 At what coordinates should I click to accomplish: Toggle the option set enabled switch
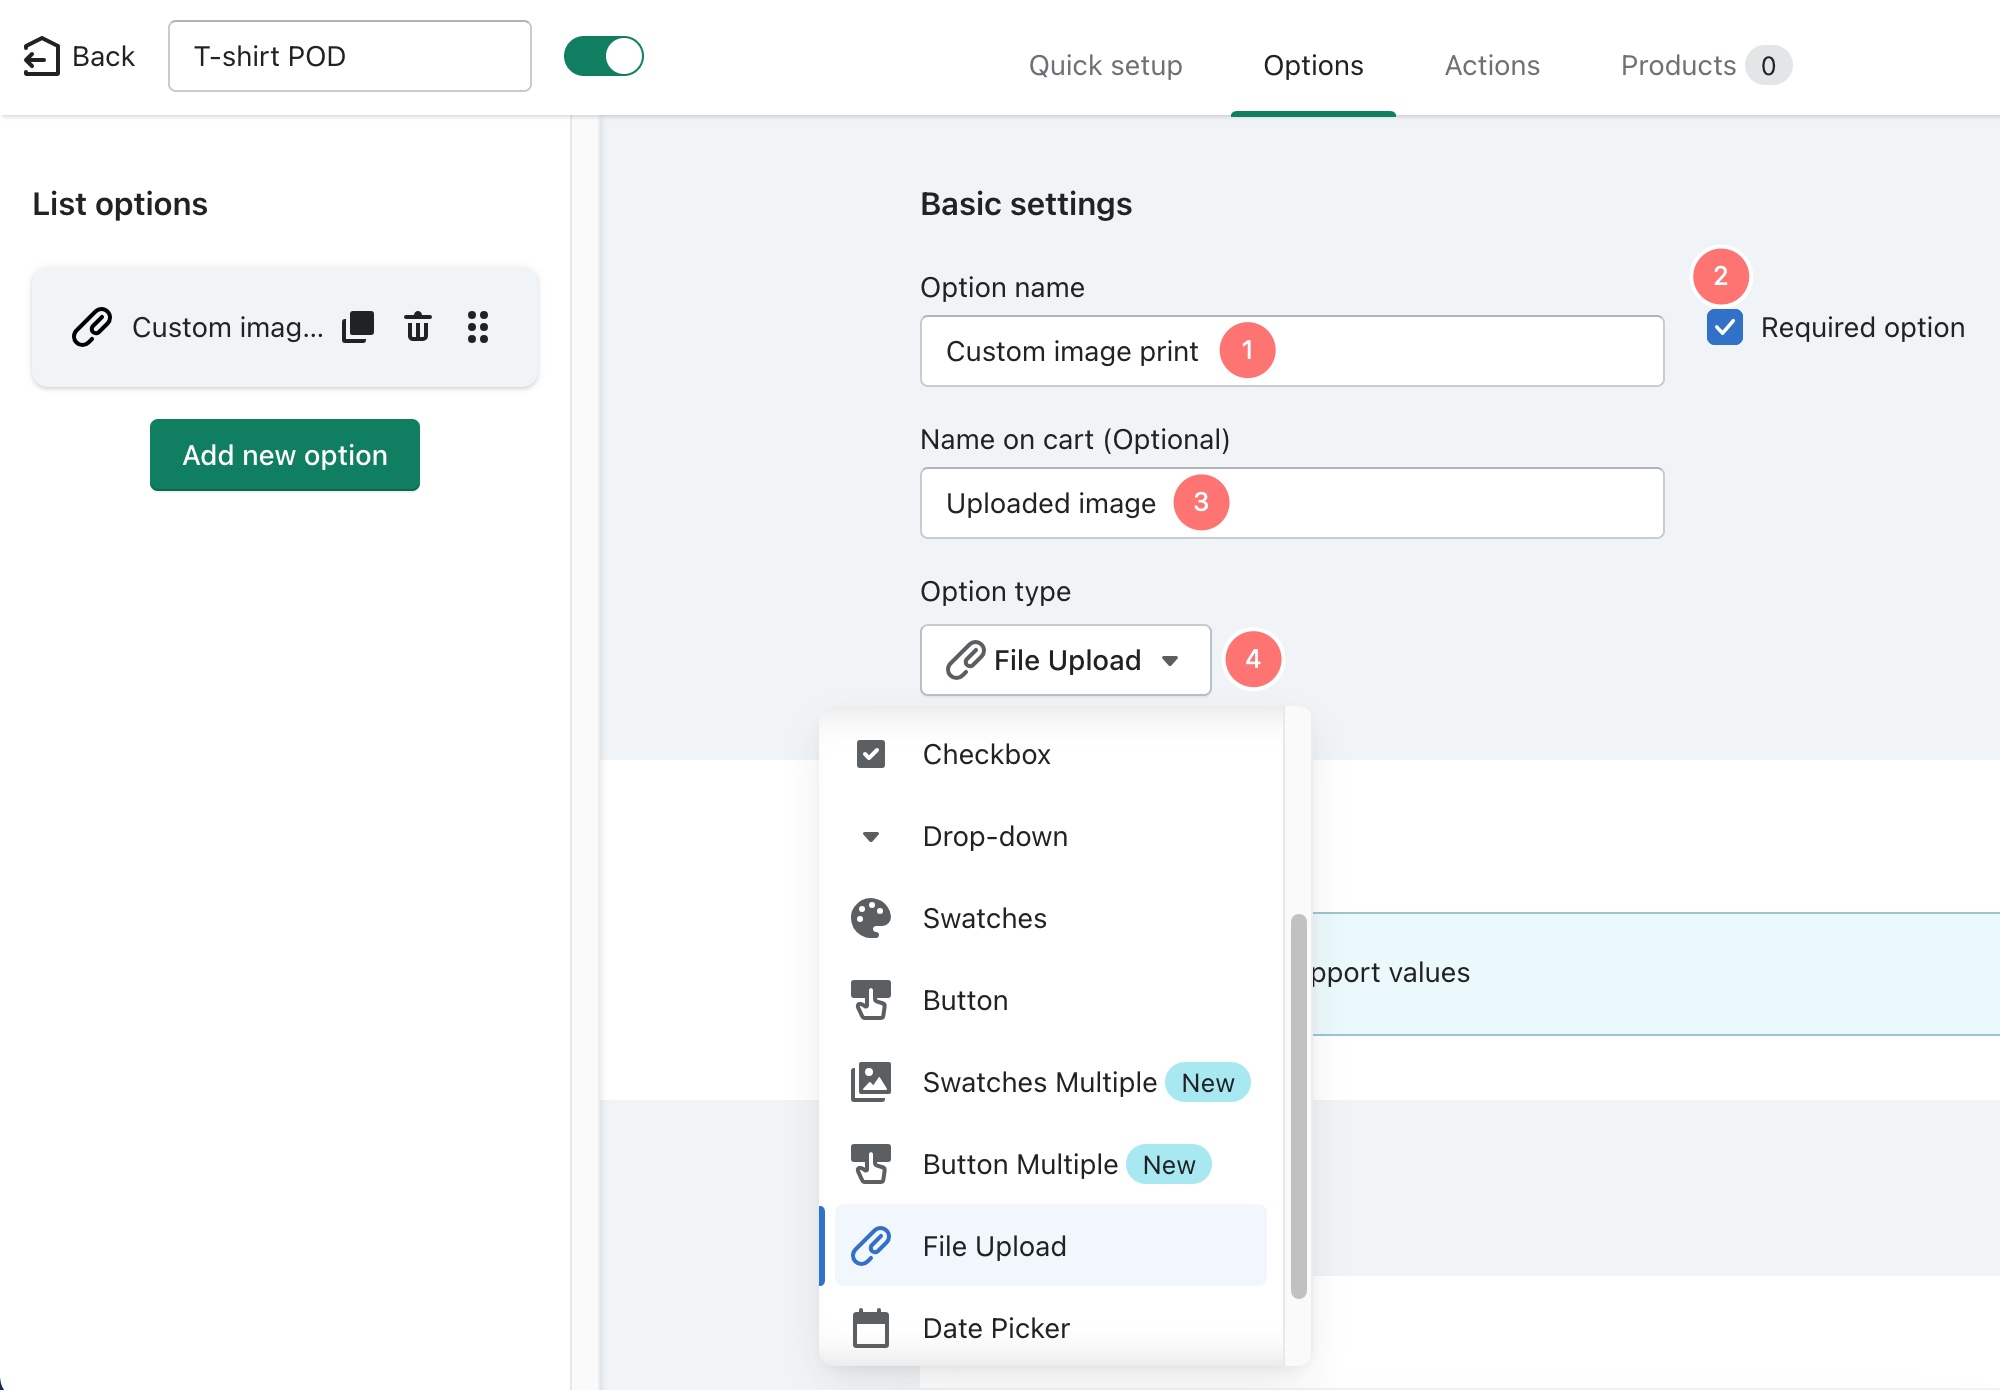point(604,56)
